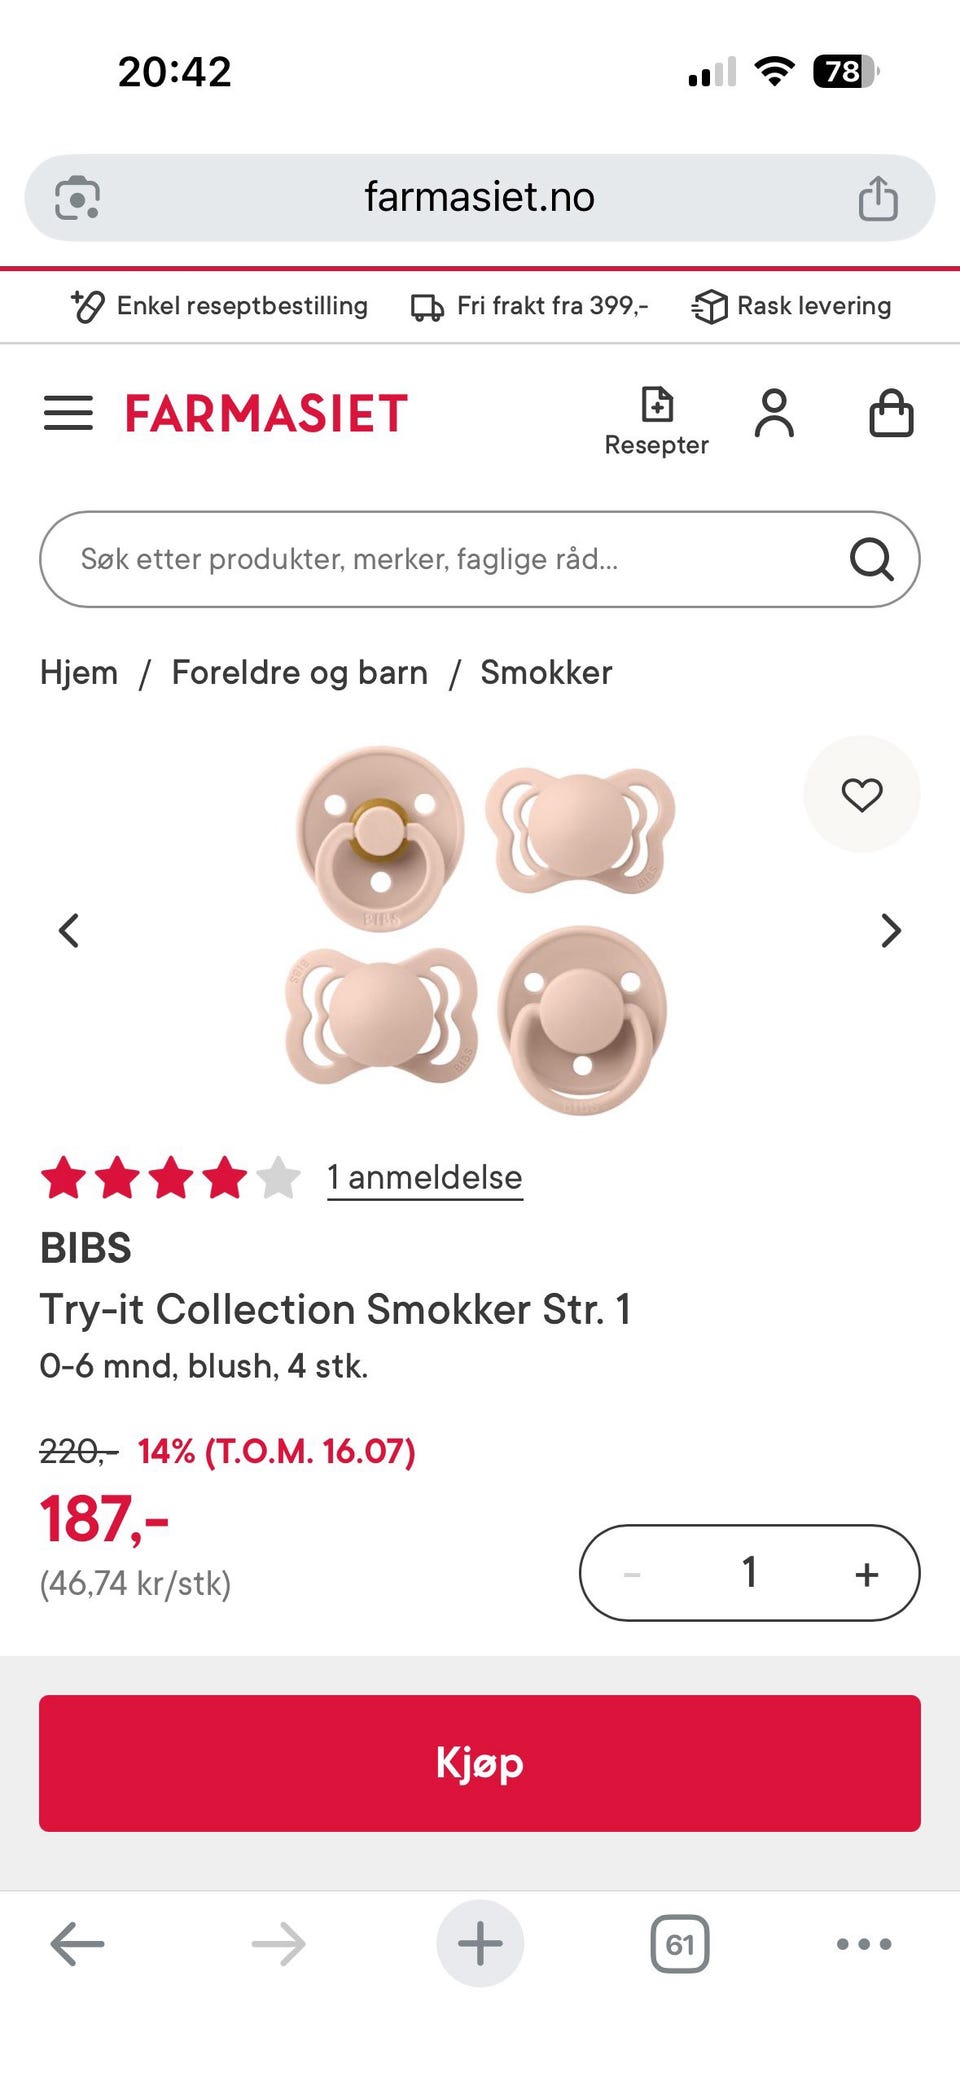Open the Smokker breadcrumb category
Screen dimensions: 960x2081
(x=546, y=672)
